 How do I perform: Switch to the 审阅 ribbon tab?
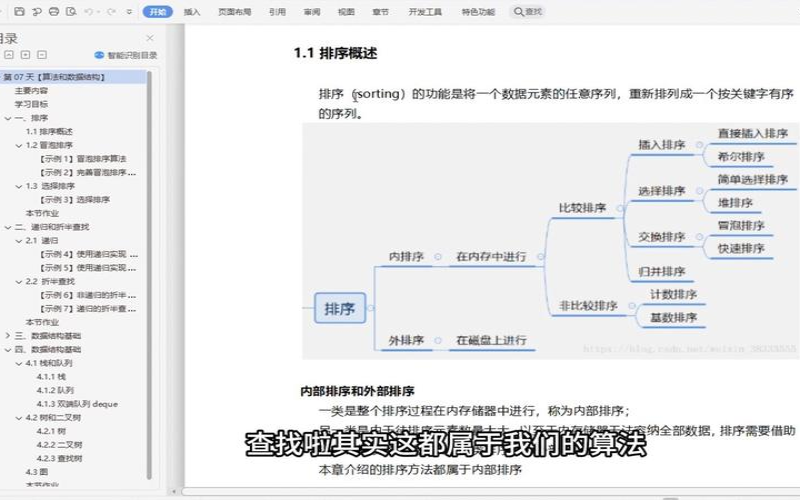(x=312, y=12)
